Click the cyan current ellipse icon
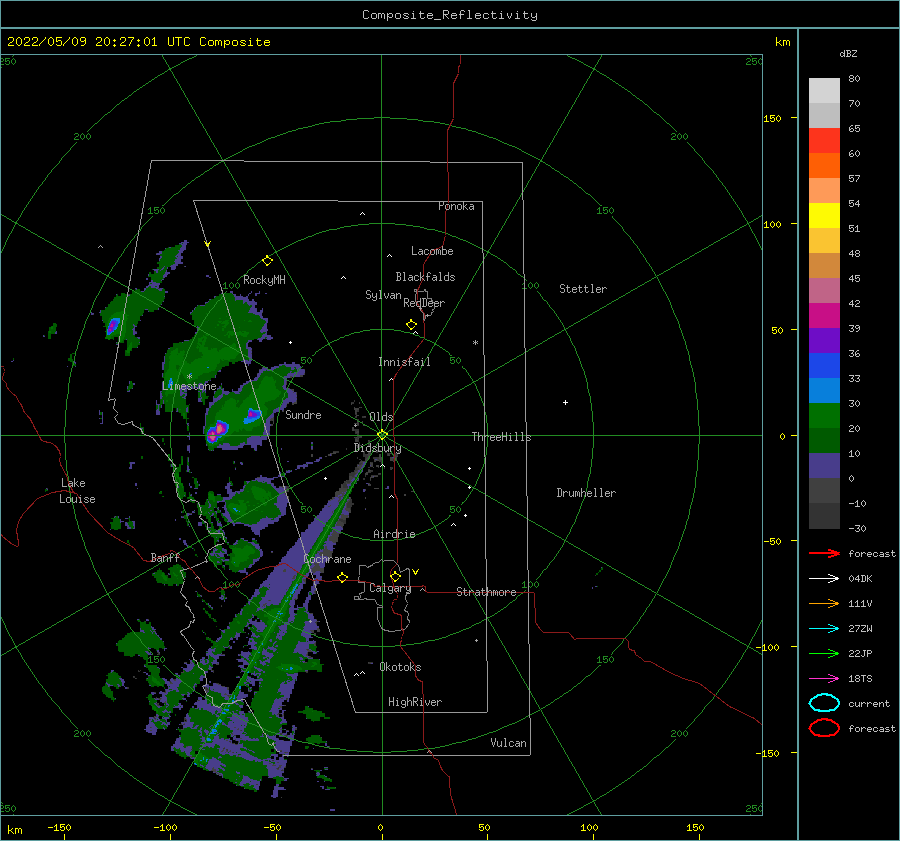The image size is (900, 841). point(824,703)
